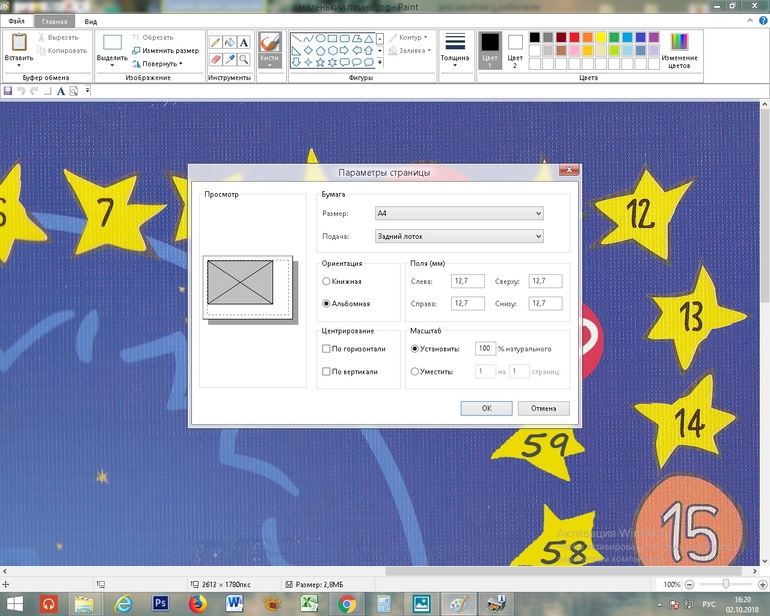Screen dimensions: 770x616
Task: Activate the Magnifier tool
Action: pyautogui.click(x=243, y=59)
